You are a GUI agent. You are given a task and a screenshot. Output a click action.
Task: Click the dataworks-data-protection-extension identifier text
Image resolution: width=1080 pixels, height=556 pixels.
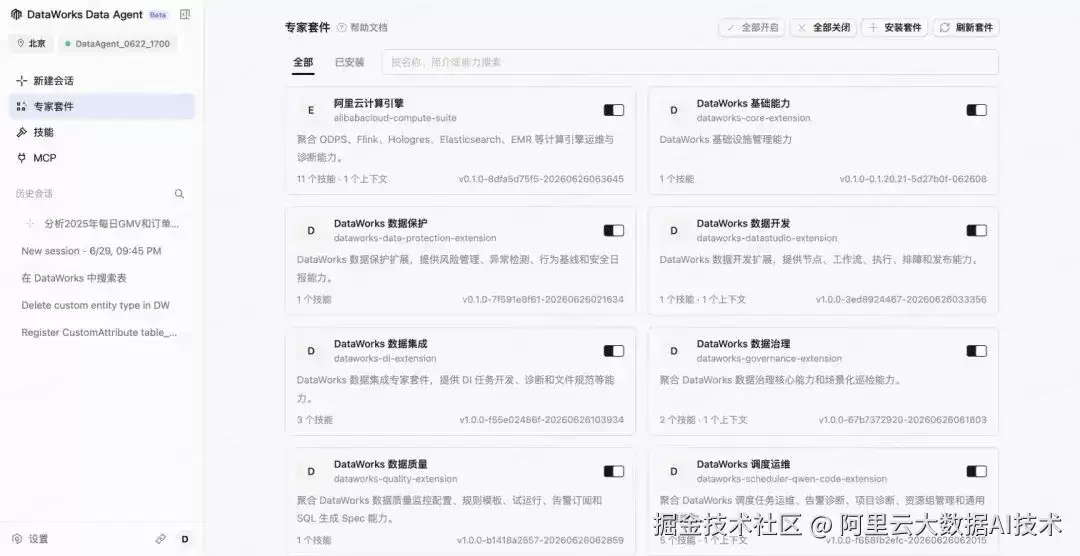(x=415, y=238)
